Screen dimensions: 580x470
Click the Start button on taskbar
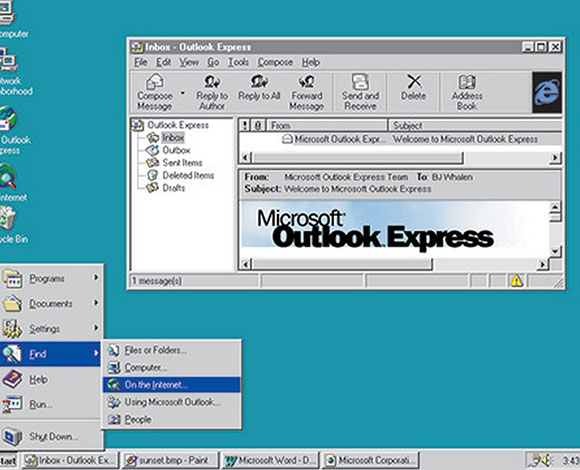(x=8, y=461)
